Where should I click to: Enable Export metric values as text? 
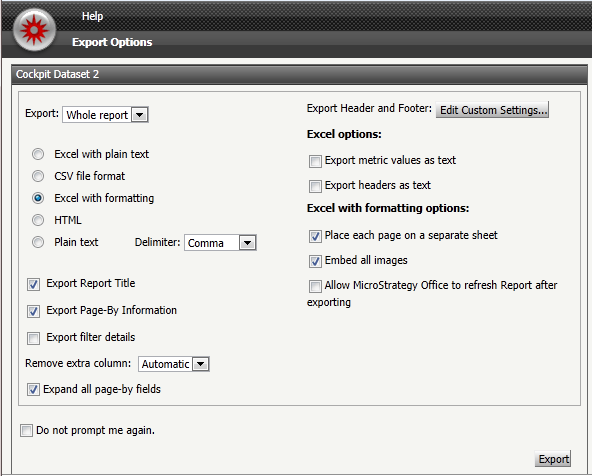pos(315,161)
